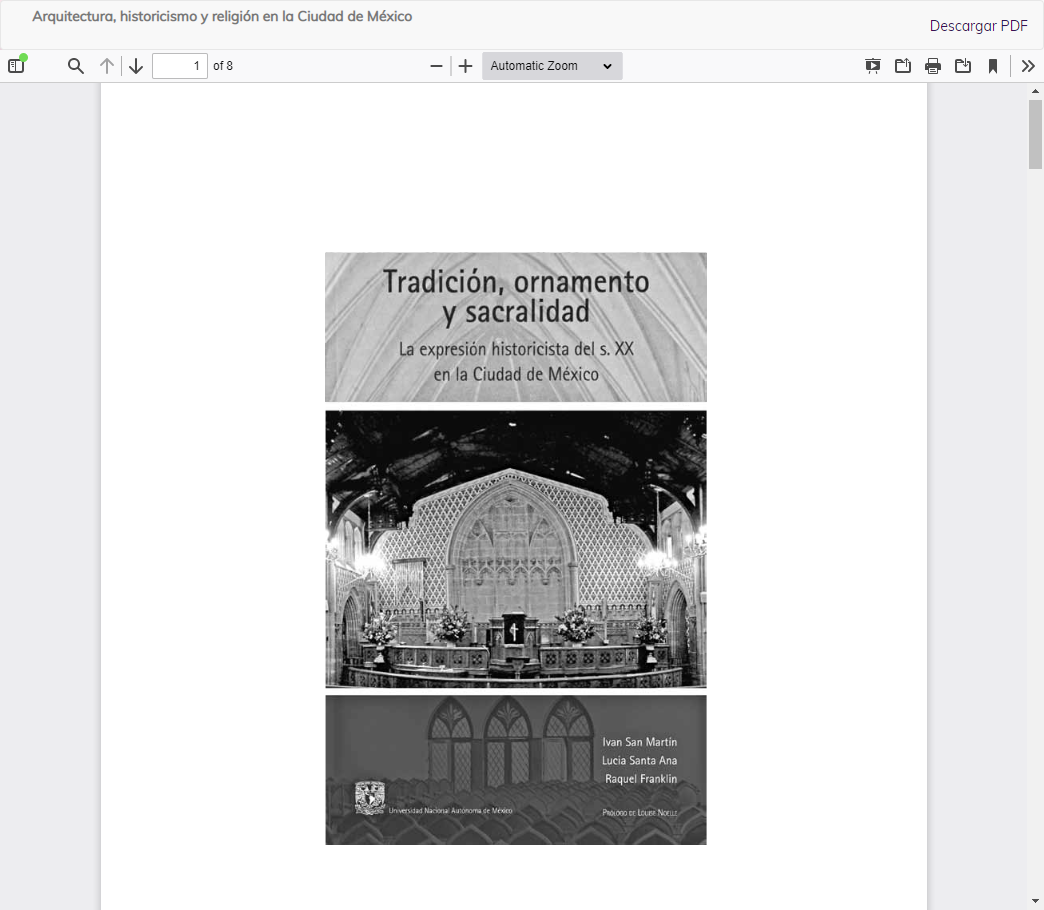
Task: Print the PDF document
Action: point(933,66)
